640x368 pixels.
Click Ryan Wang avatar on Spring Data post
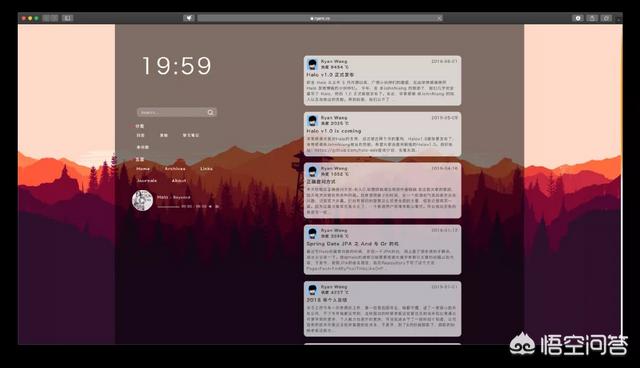[313, 233]
